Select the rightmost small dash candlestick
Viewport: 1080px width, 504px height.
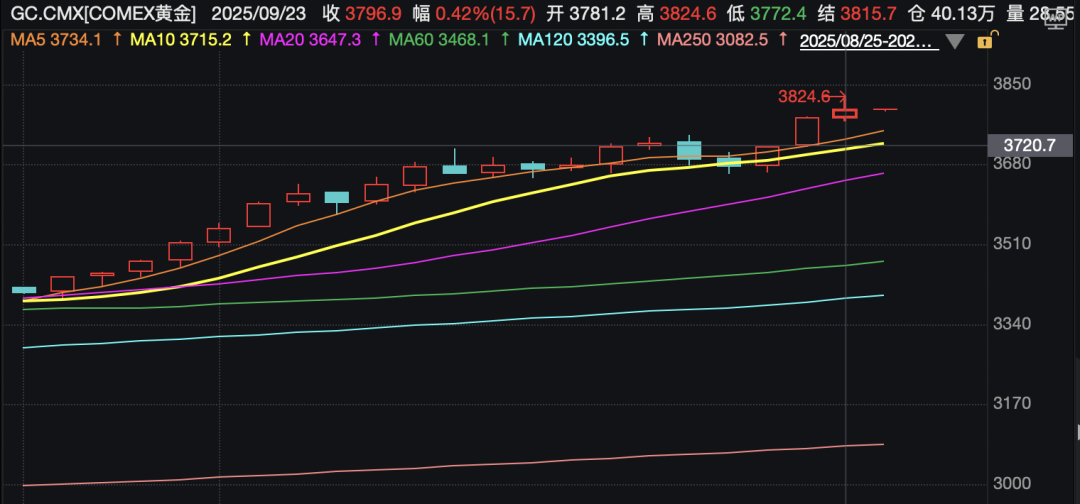[x=885, y=109]
